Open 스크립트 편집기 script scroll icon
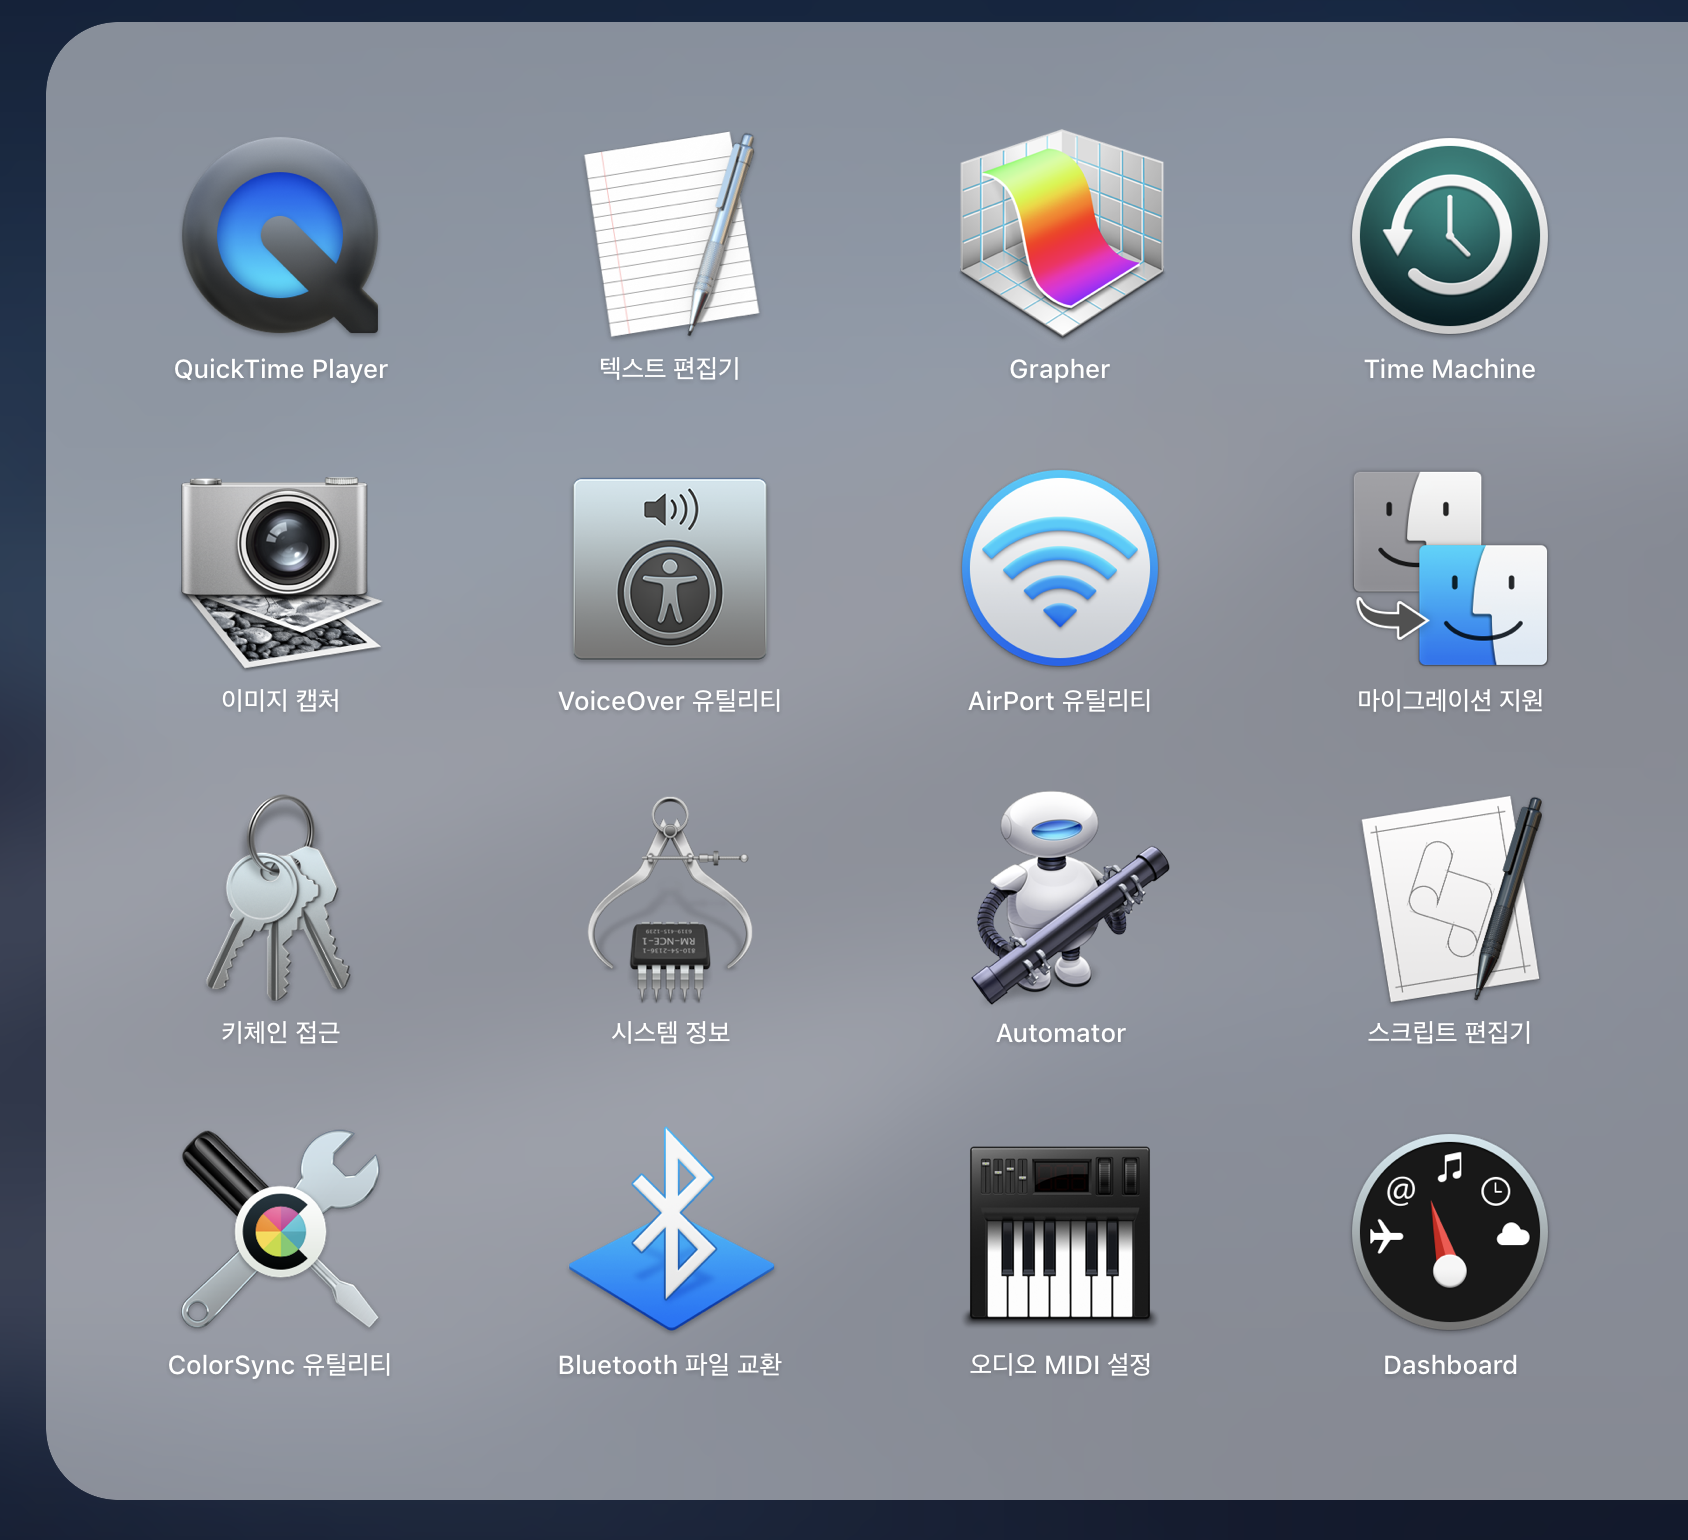Screen dimensions: 1688x1540 (x=1452, y=898)
